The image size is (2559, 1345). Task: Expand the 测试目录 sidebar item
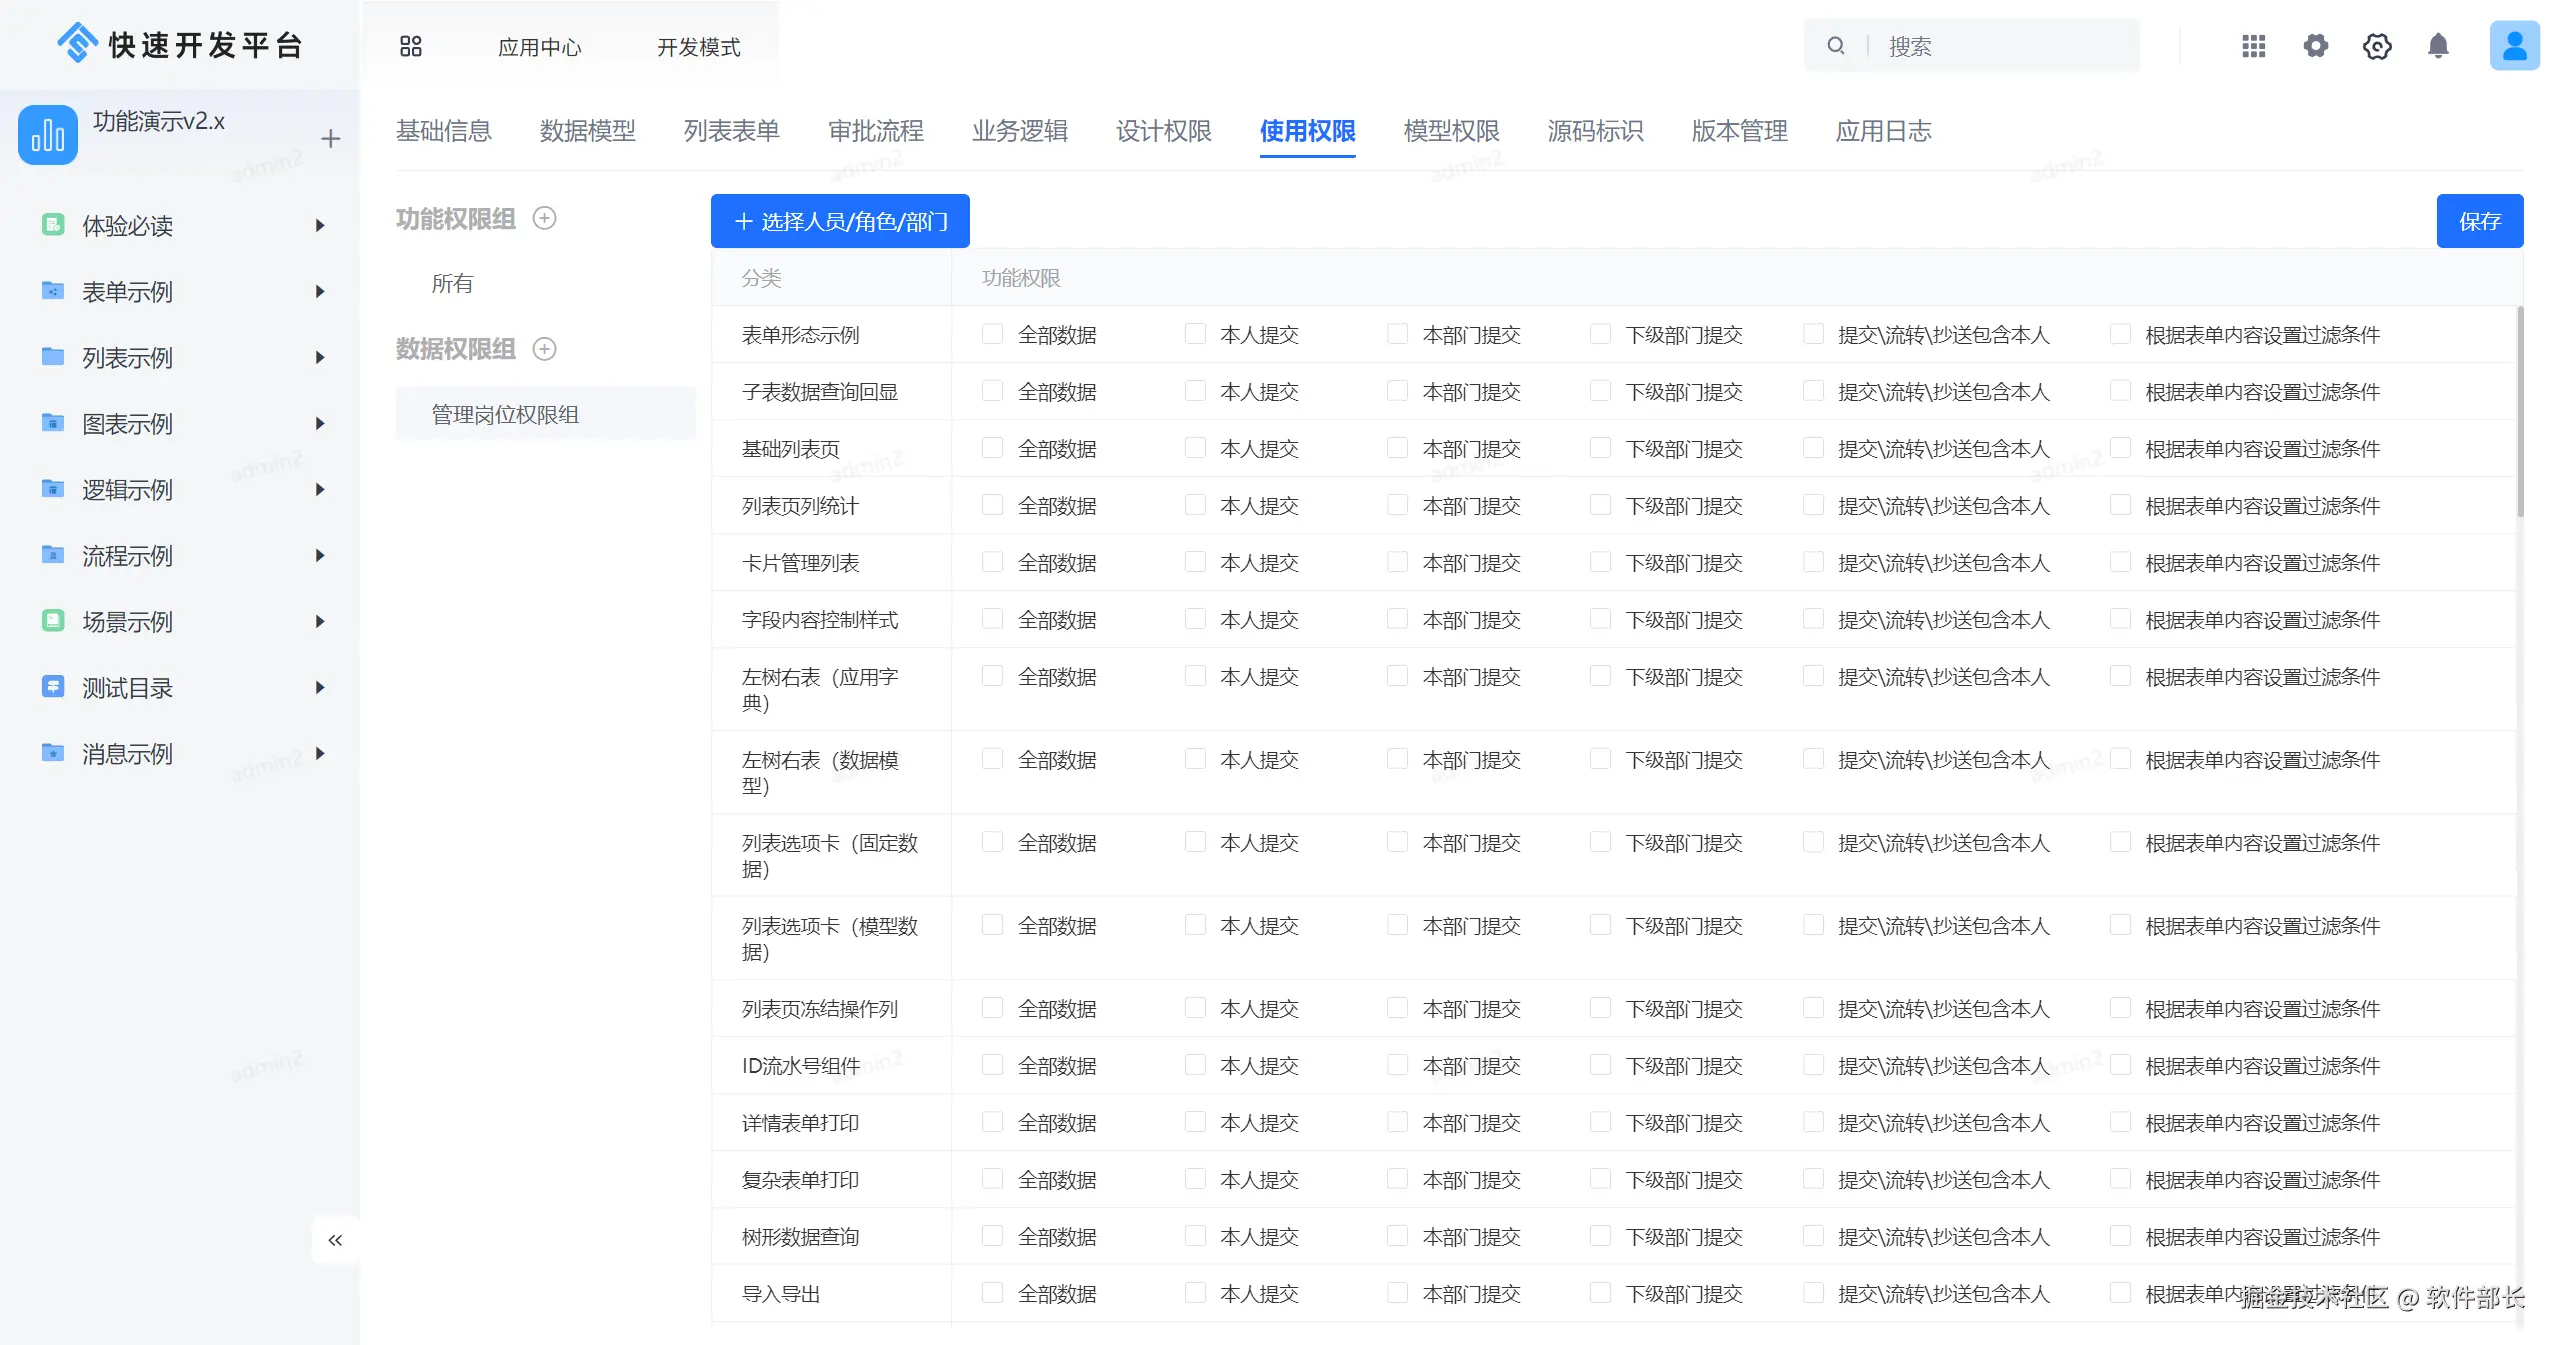click(319, 688)
